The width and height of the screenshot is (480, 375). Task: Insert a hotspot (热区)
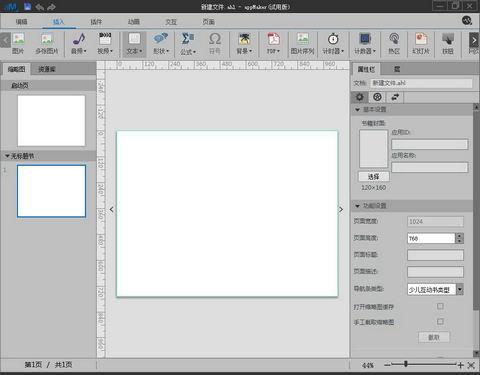click(x=394, y=44)
